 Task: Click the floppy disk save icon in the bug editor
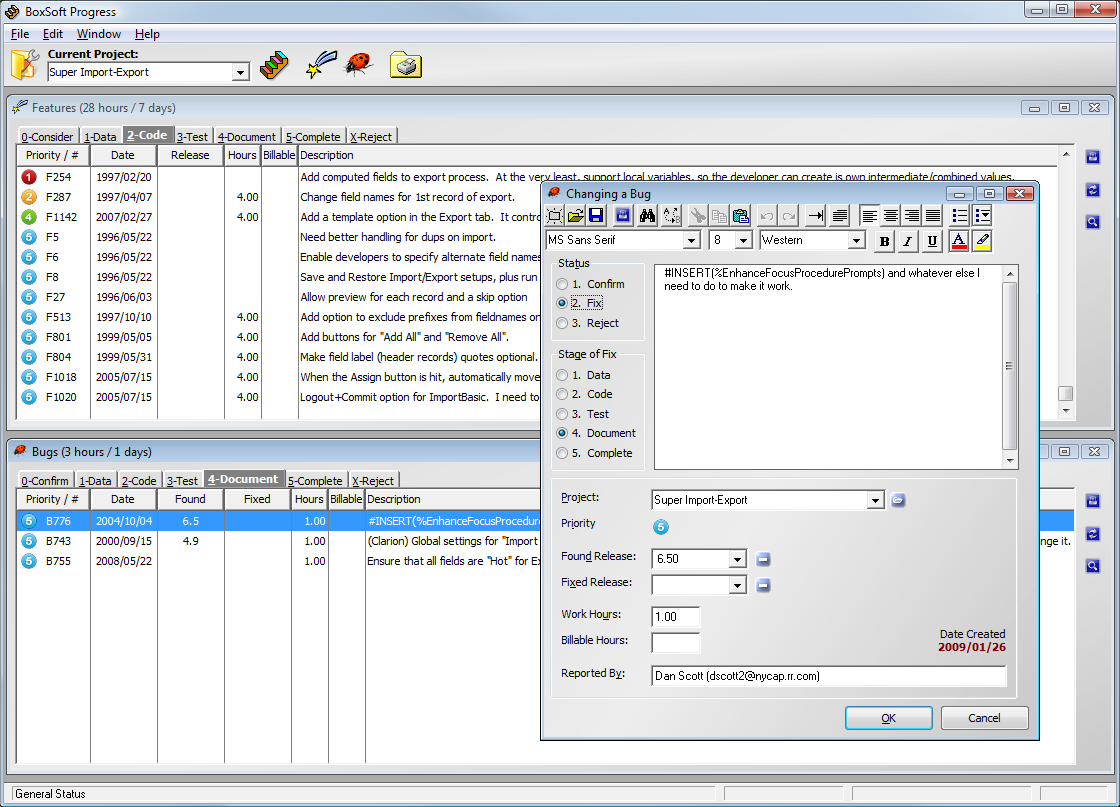pyautogui.click(x=596, y=216)
